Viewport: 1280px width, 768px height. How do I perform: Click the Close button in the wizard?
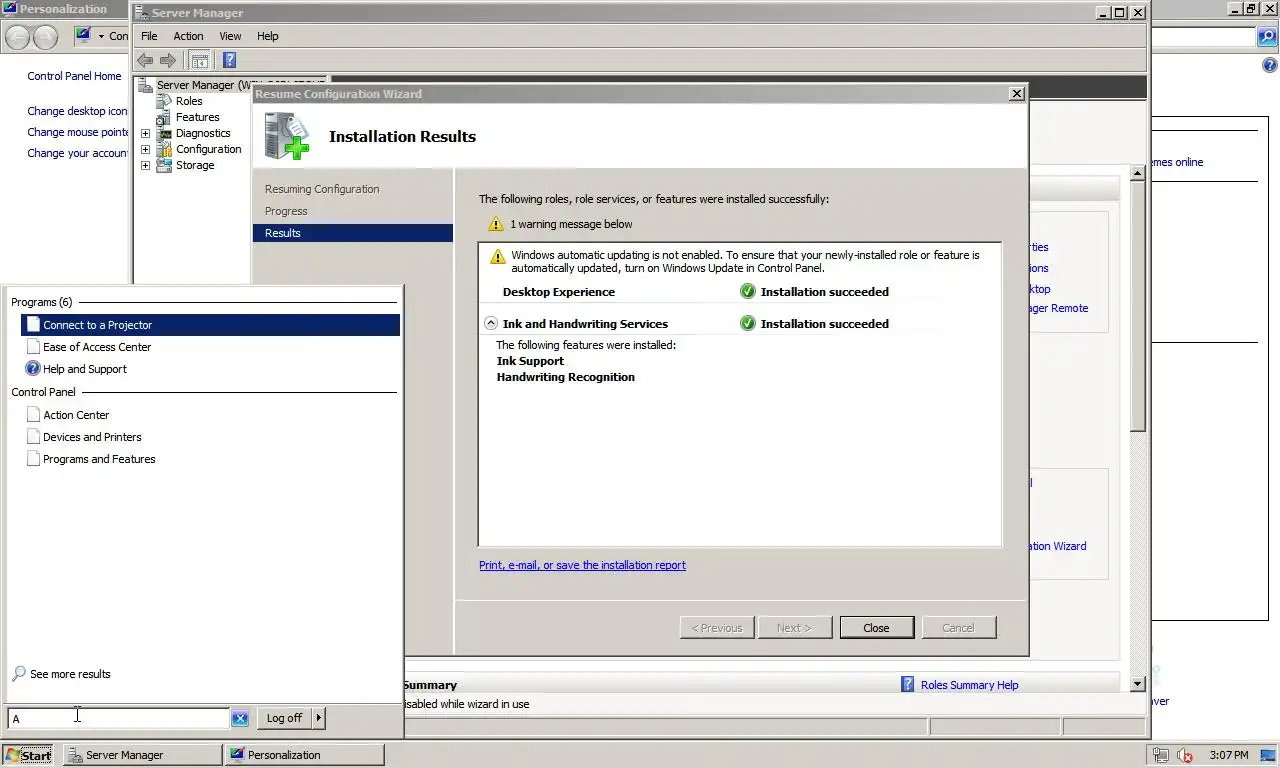tap(876, 628)
